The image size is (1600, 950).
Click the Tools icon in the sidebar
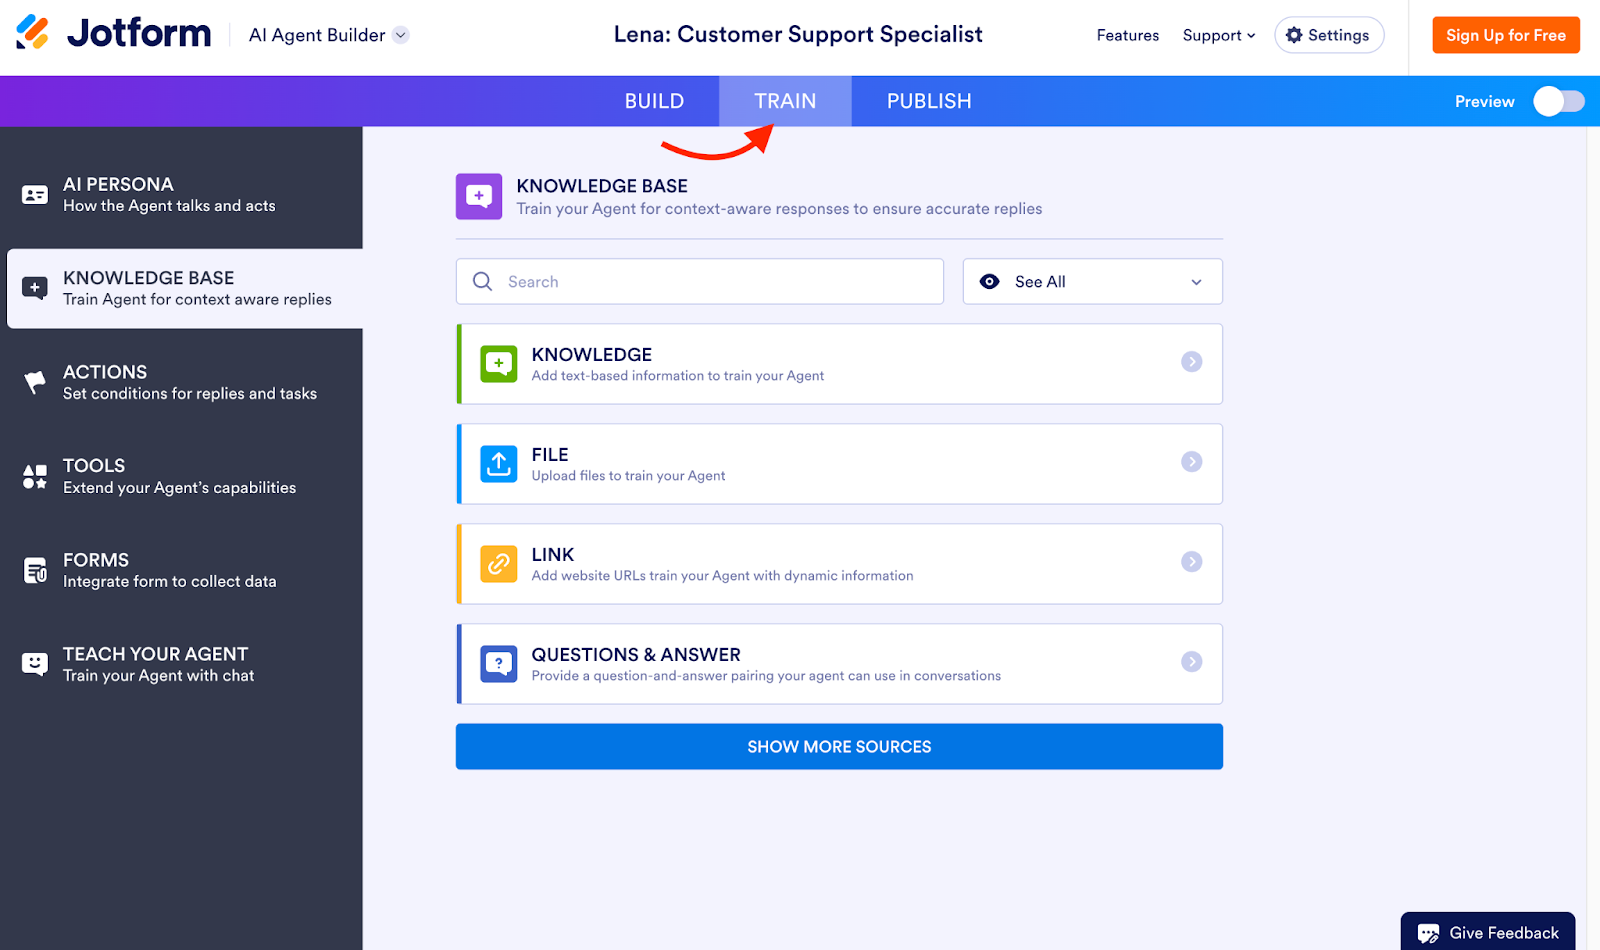35,476
